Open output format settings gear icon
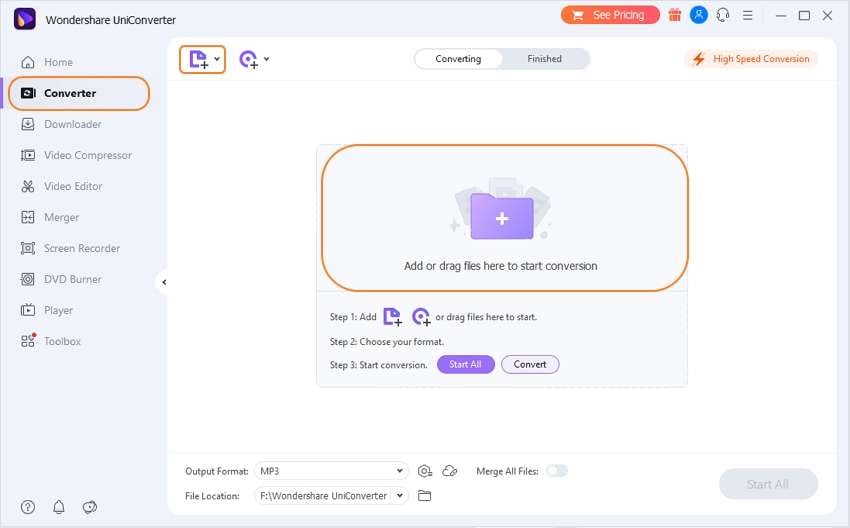 coord(425,471)
